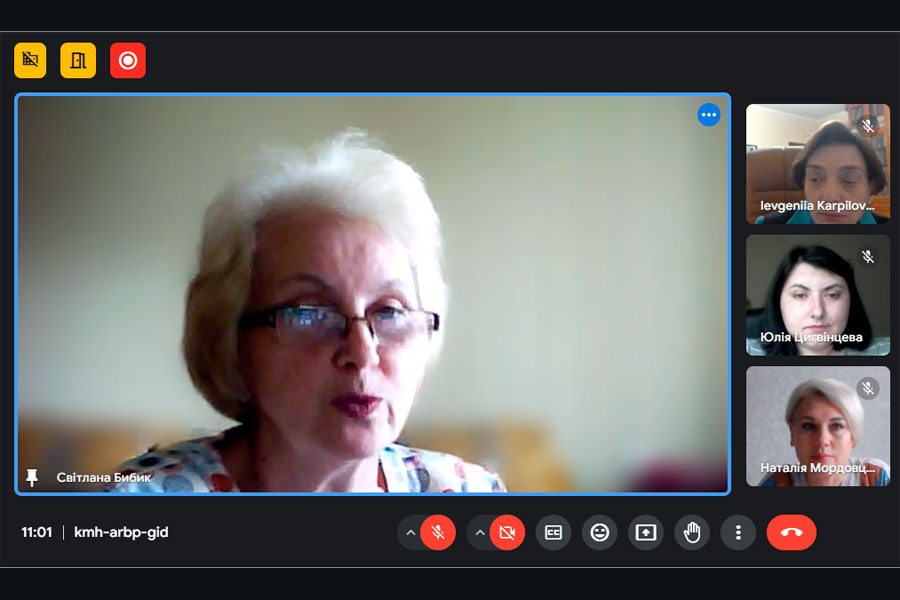This screenshot has height=600, width=900.
Task: Click muted mic icon on Юлія Цигвінцева tile
Action: click(868, 257)
